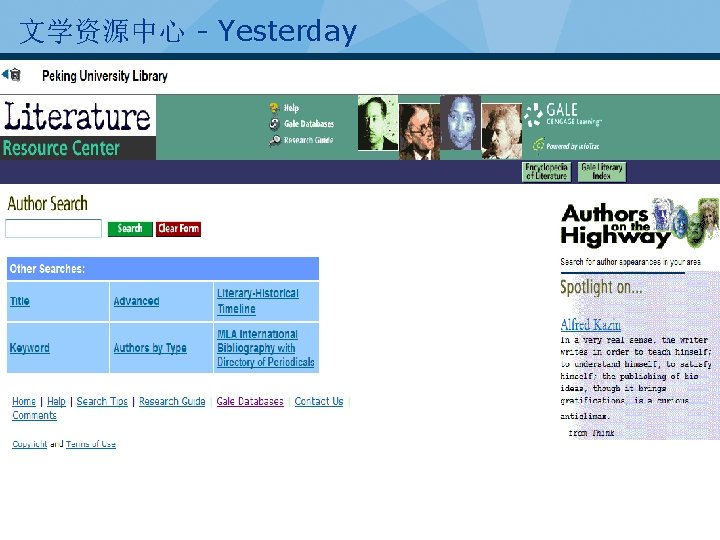720x540 pixels.
Task: Click the Powered by InfoTrac logo
Action: coord(566,146)
